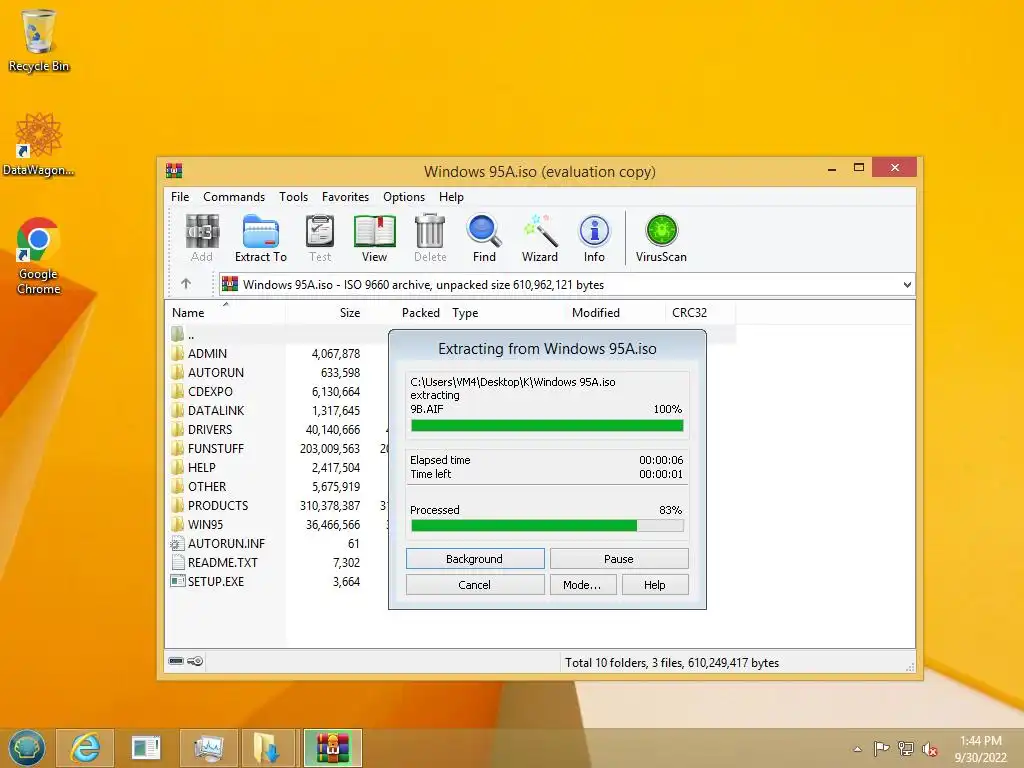Viewport: 1024px width, 768px height.
Task: Click the drive icon in status bar
Action: pos(176,661)
